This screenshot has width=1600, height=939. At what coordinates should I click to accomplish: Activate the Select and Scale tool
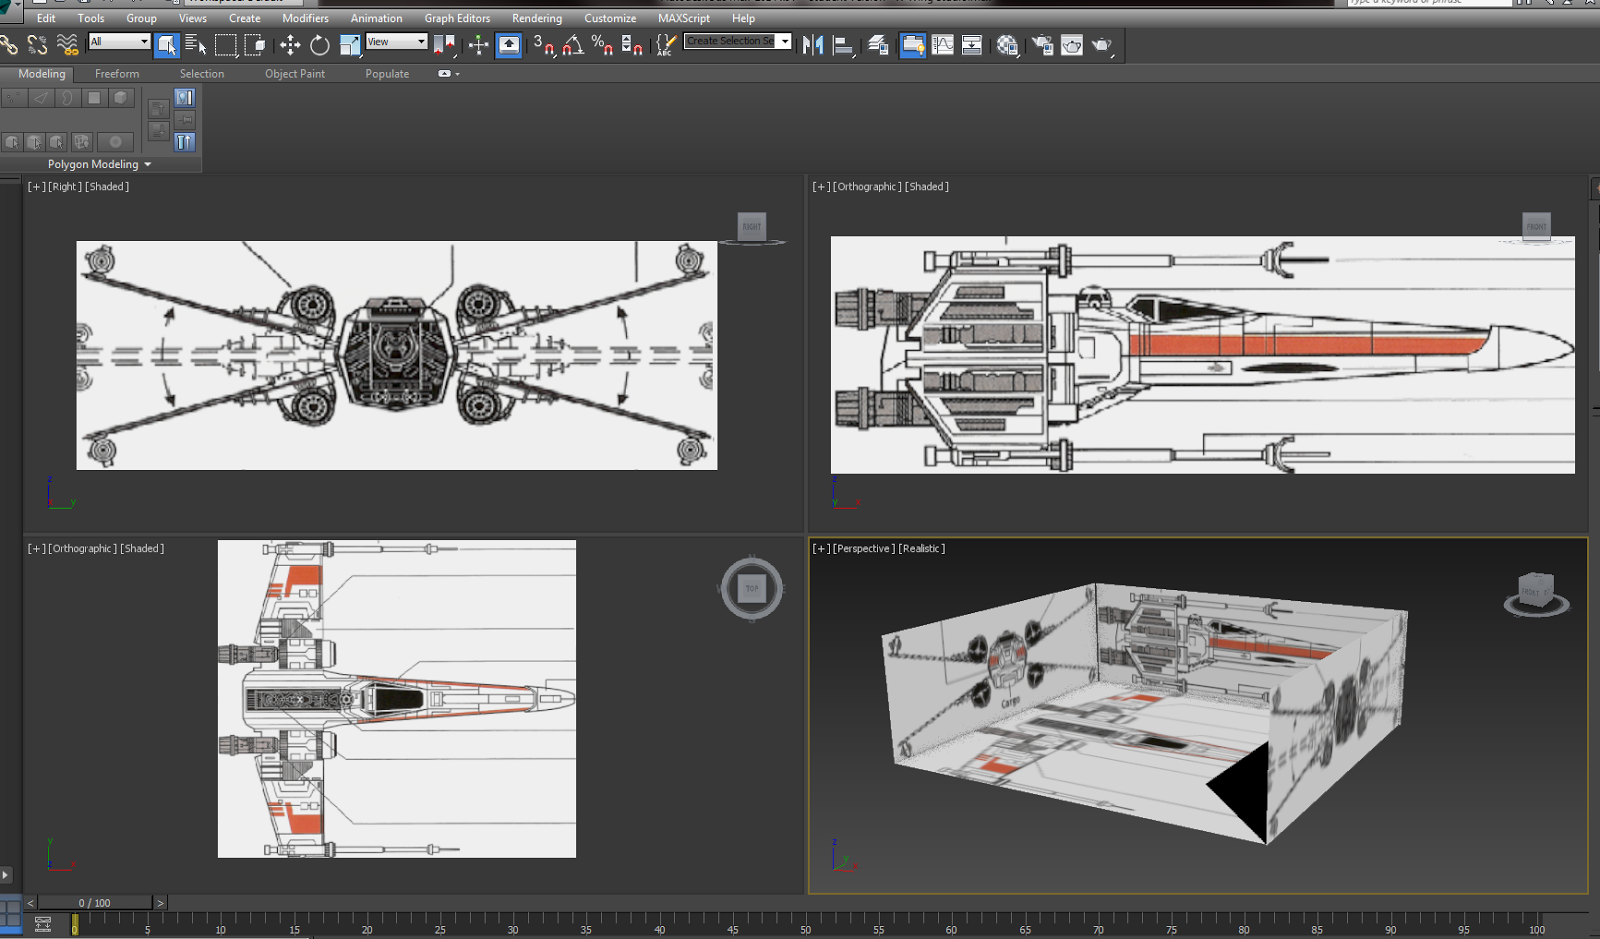click(x=350, y=45)
